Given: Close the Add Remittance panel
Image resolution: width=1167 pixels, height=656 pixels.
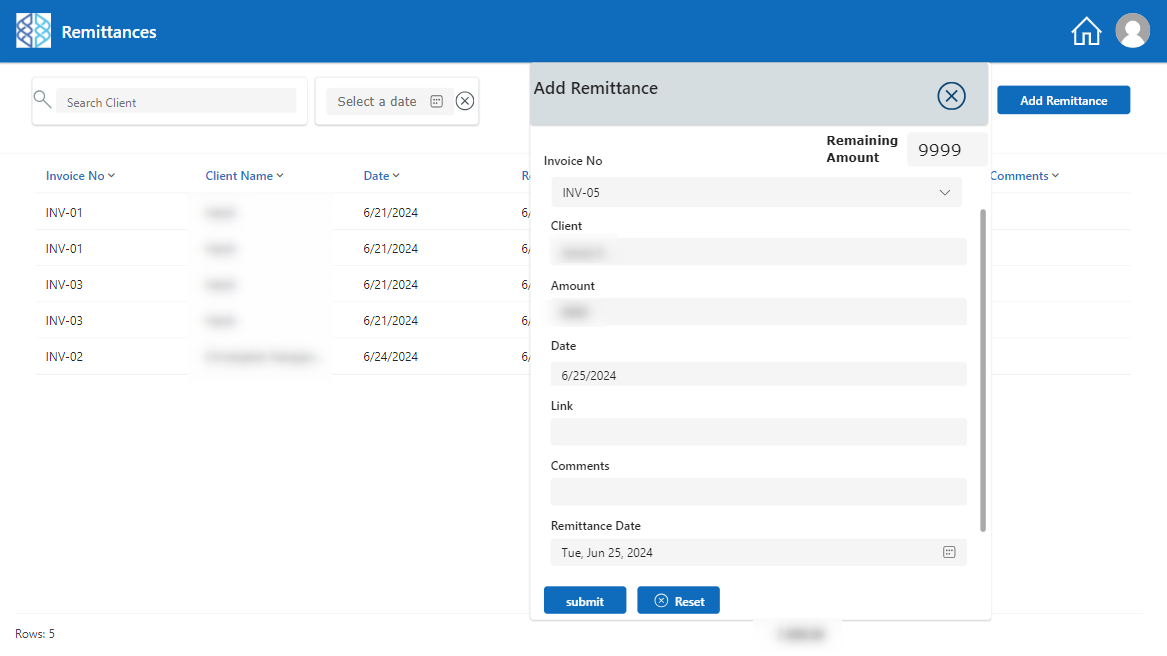Looking at the screenshot, I should click(x=951, y=96).
